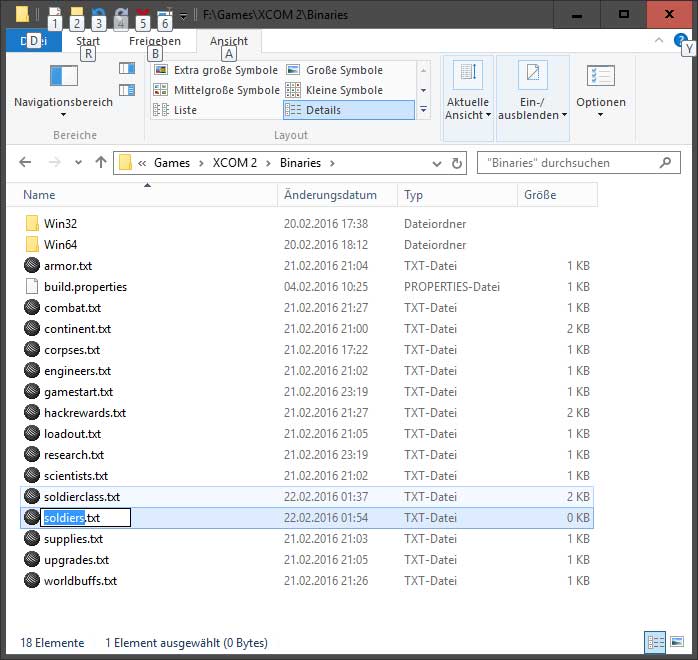Select the engineers.txt file icon
698x660 pixels.
click(x=32, y=370)
